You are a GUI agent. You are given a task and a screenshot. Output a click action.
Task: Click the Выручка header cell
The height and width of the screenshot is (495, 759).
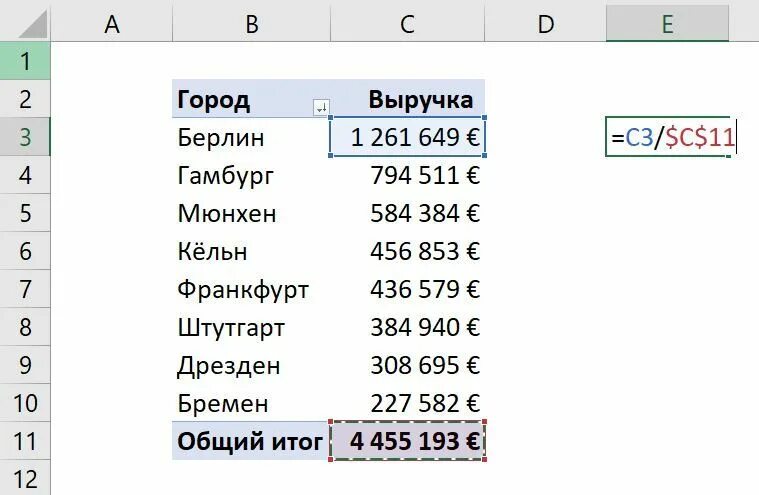click(408, 99)
